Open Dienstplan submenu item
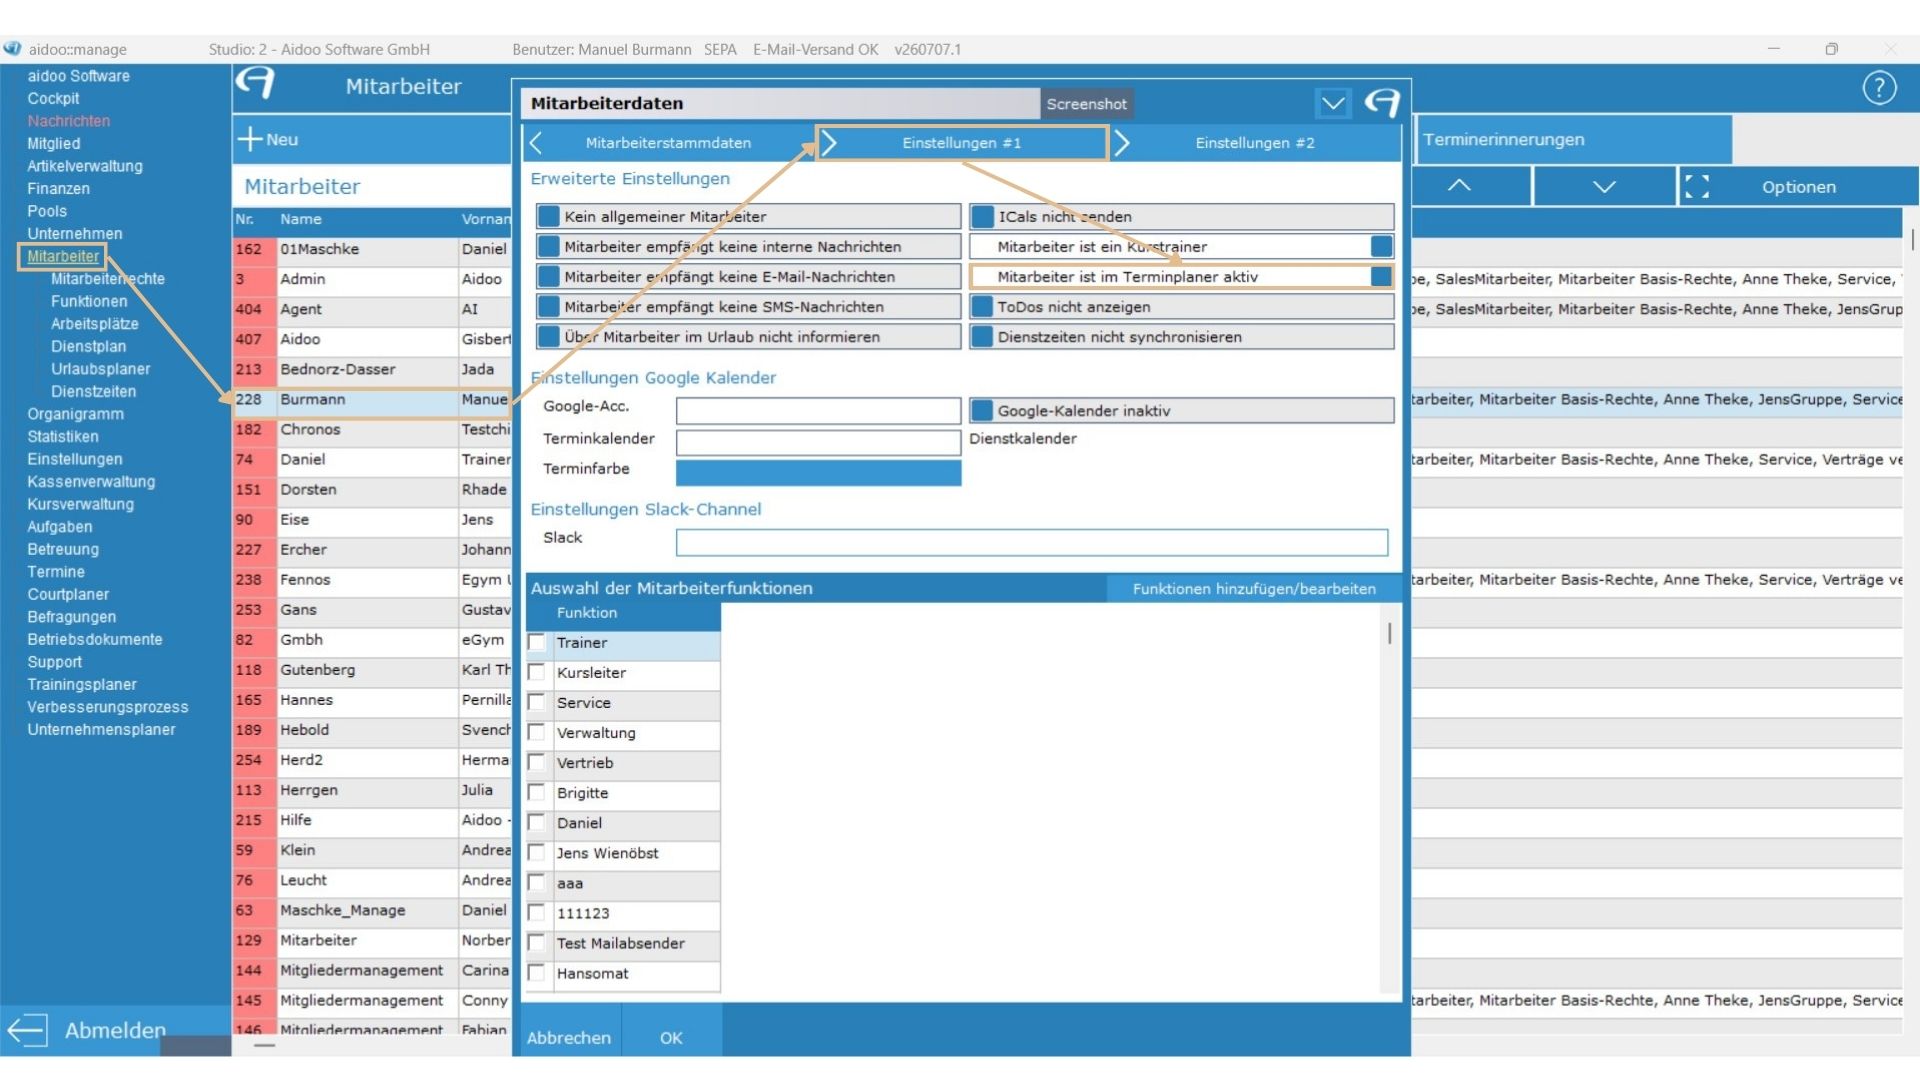The height and width of the screenshot is (1080, 1920). (89, 346)
